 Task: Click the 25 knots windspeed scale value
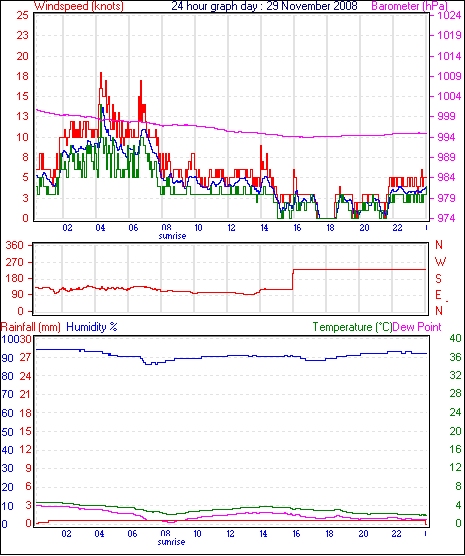click(22, 15)
